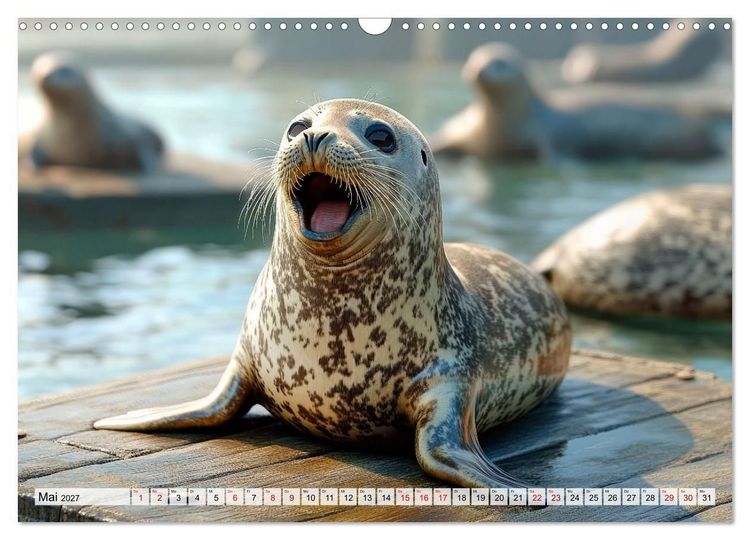The height and width of the screenshot is (540, 750).
Task: Click the "Mai 2027" month label
Action: click(x=59, y=497)
